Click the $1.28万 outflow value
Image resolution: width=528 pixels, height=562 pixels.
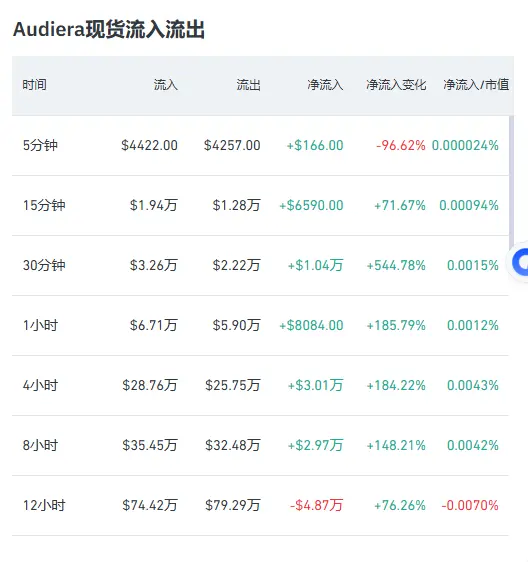click(x=236, y=205)
